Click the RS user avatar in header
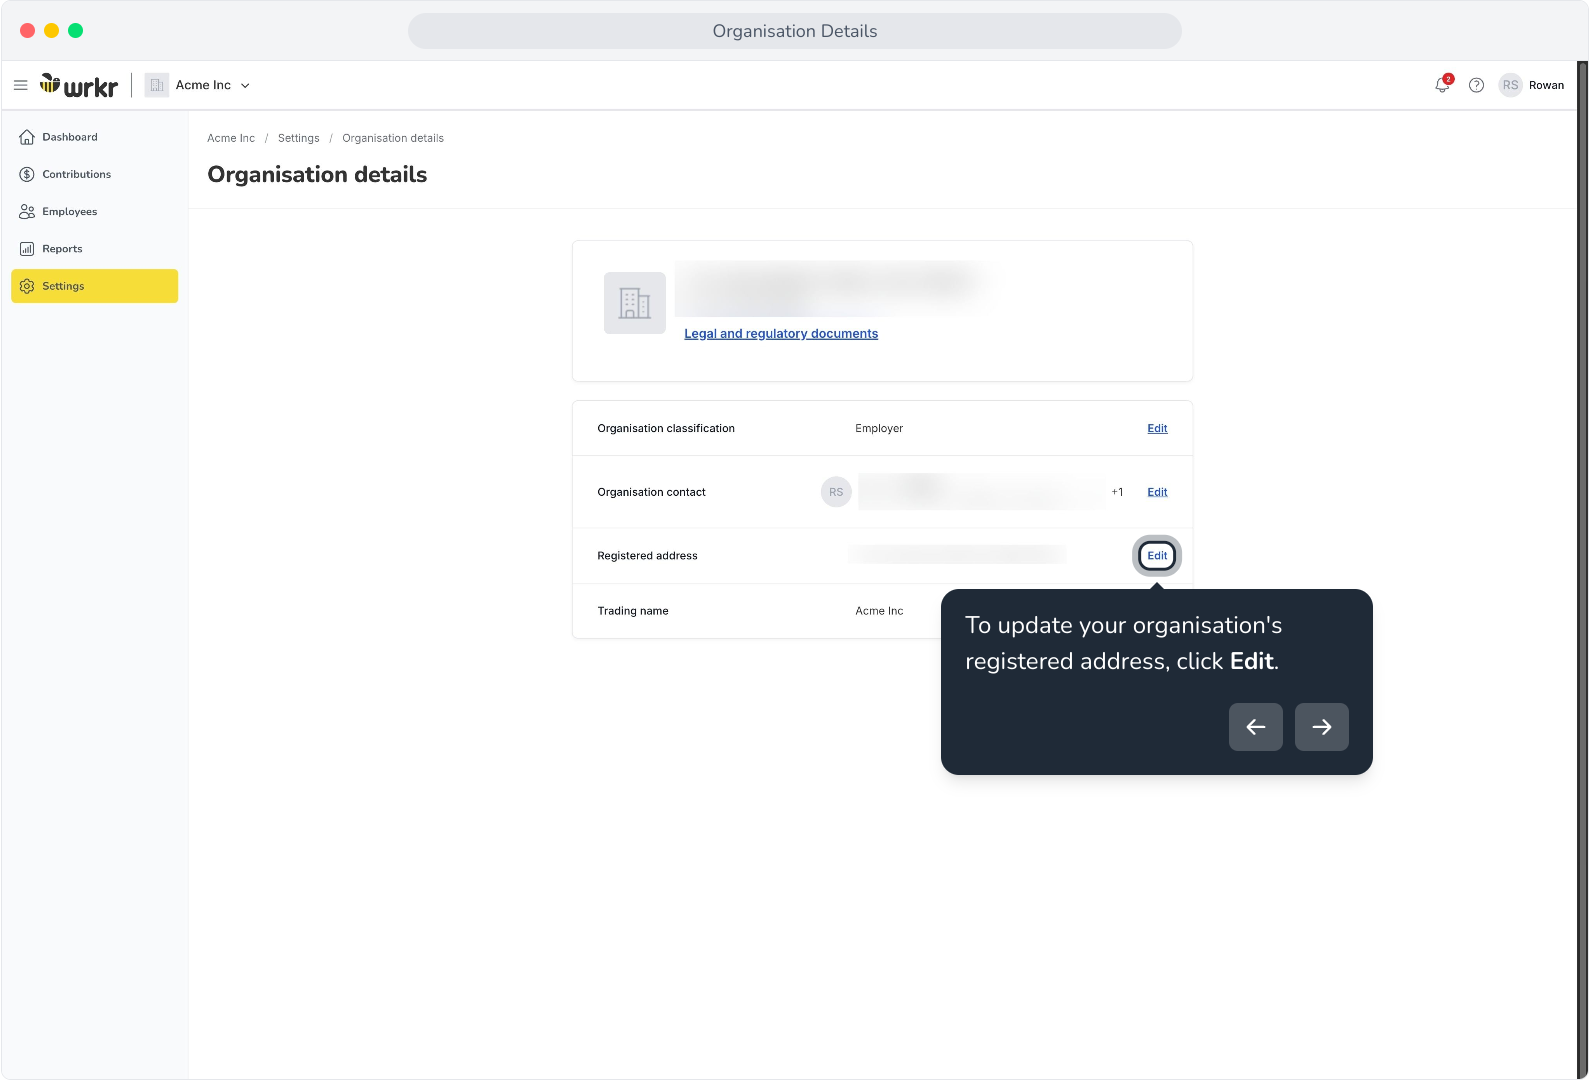The width and height of the screenshot is (1590, 1080). point(1510,85)
